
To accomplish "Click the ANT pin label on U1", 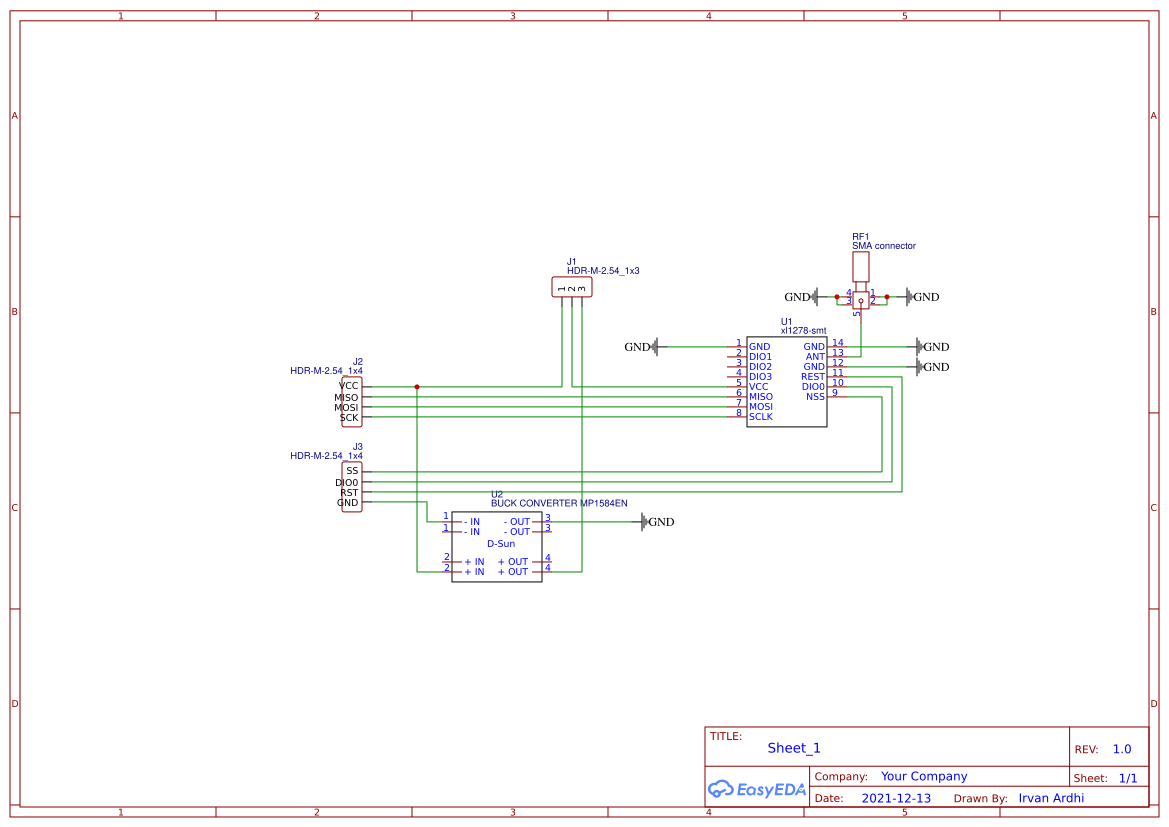I will pyautogui.click(x=815, y=357).
